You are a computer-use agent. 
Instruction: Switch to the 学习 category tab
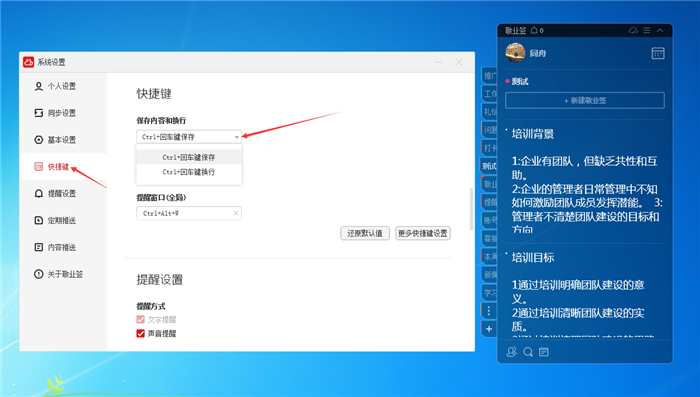pyautogui.click(x=490, y=293)
